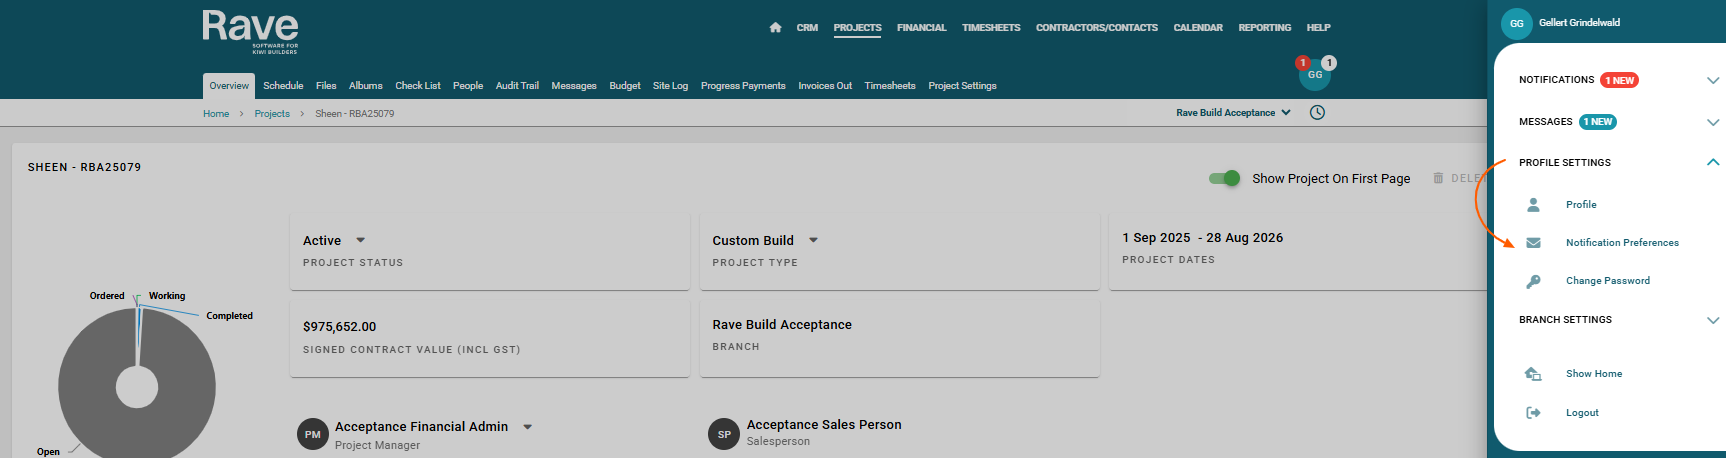Open the Contractors/Contacts menu
Screen dimensions: 1726x458
1097,28
